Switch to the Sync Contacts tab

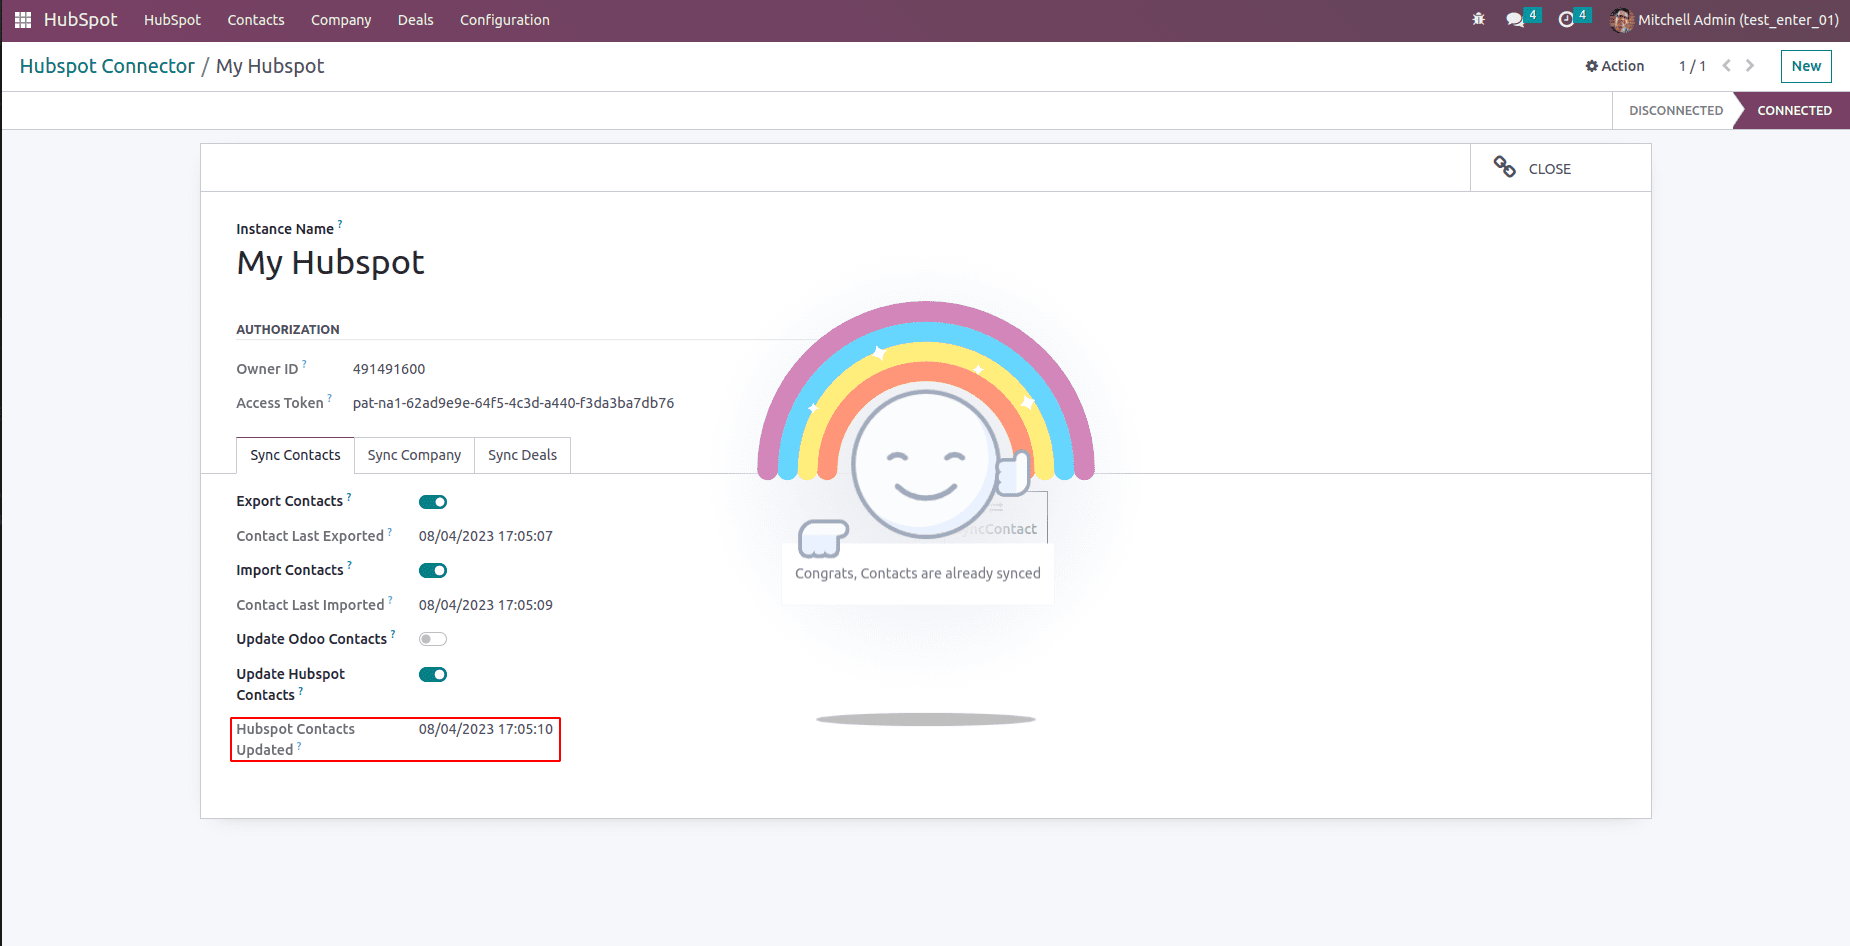[295, 455]
